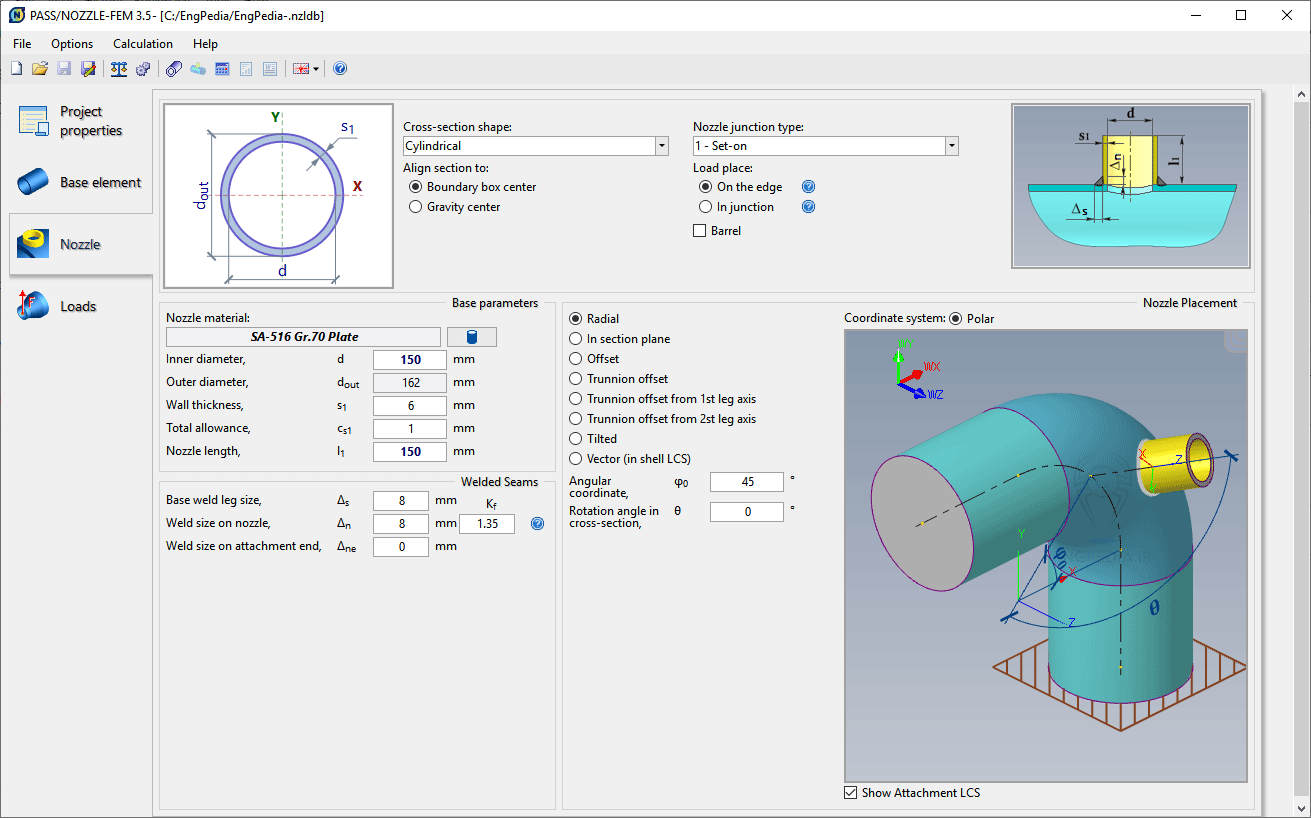Uncheck Show Attachment LCS
The image size is (1311, 818).
tap(851, 793)
